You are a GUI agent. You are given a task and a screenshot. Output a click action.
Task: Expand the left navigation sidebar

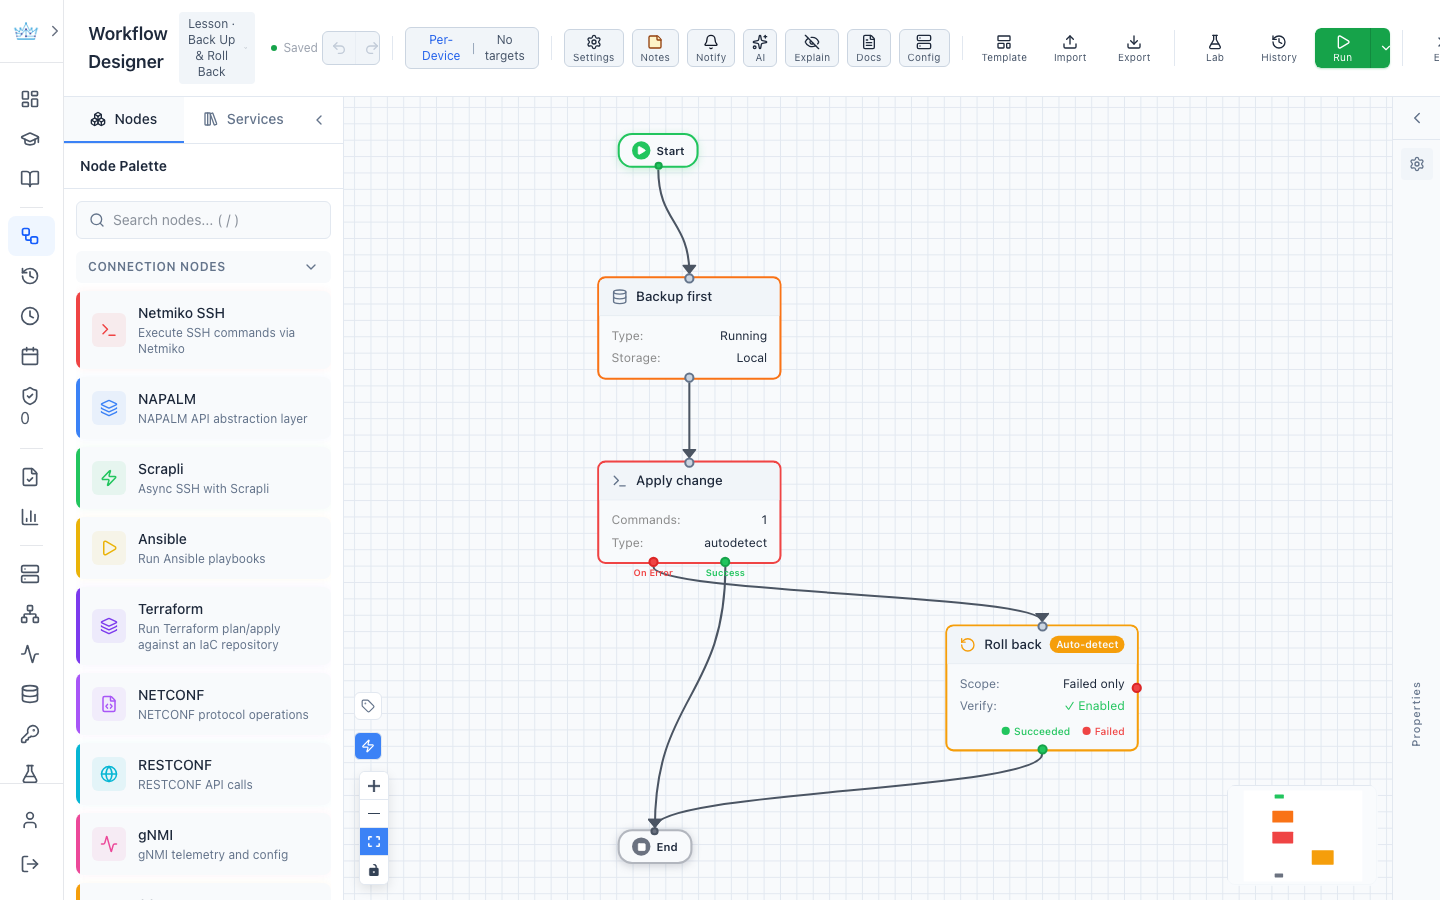pos(55,31)
